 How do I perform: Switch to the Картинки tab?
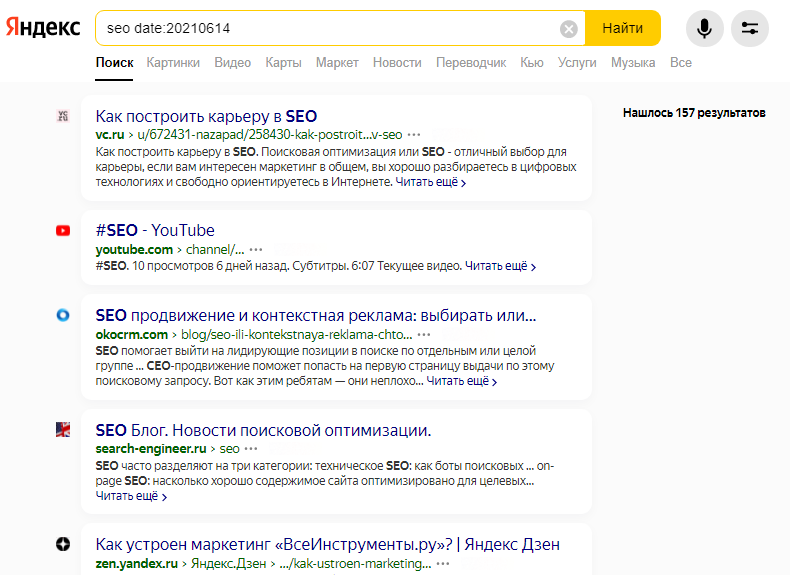pyautogui.click(x=173, y=62)
